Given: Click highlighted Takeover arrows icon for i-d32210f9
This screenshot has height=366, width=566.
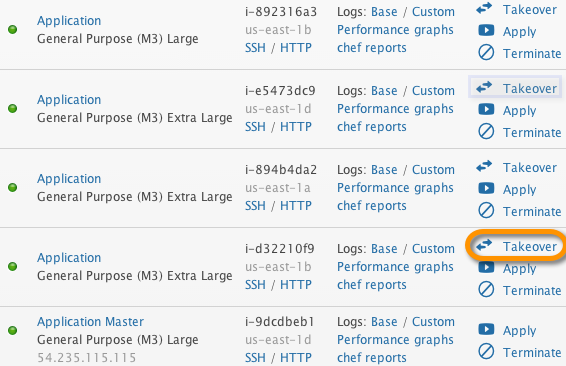Looking at the screenshot, I should click(x=484, y=245).
